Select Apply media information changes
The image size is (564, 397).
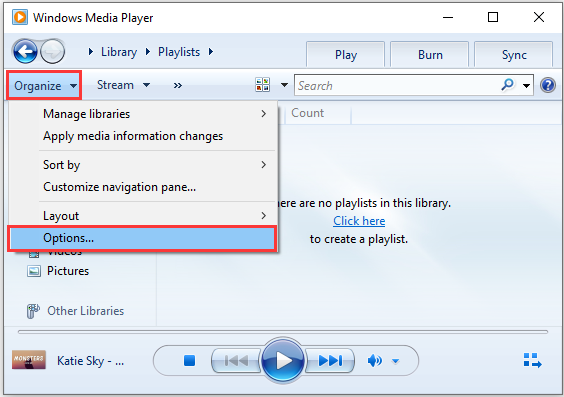point(144,136)
